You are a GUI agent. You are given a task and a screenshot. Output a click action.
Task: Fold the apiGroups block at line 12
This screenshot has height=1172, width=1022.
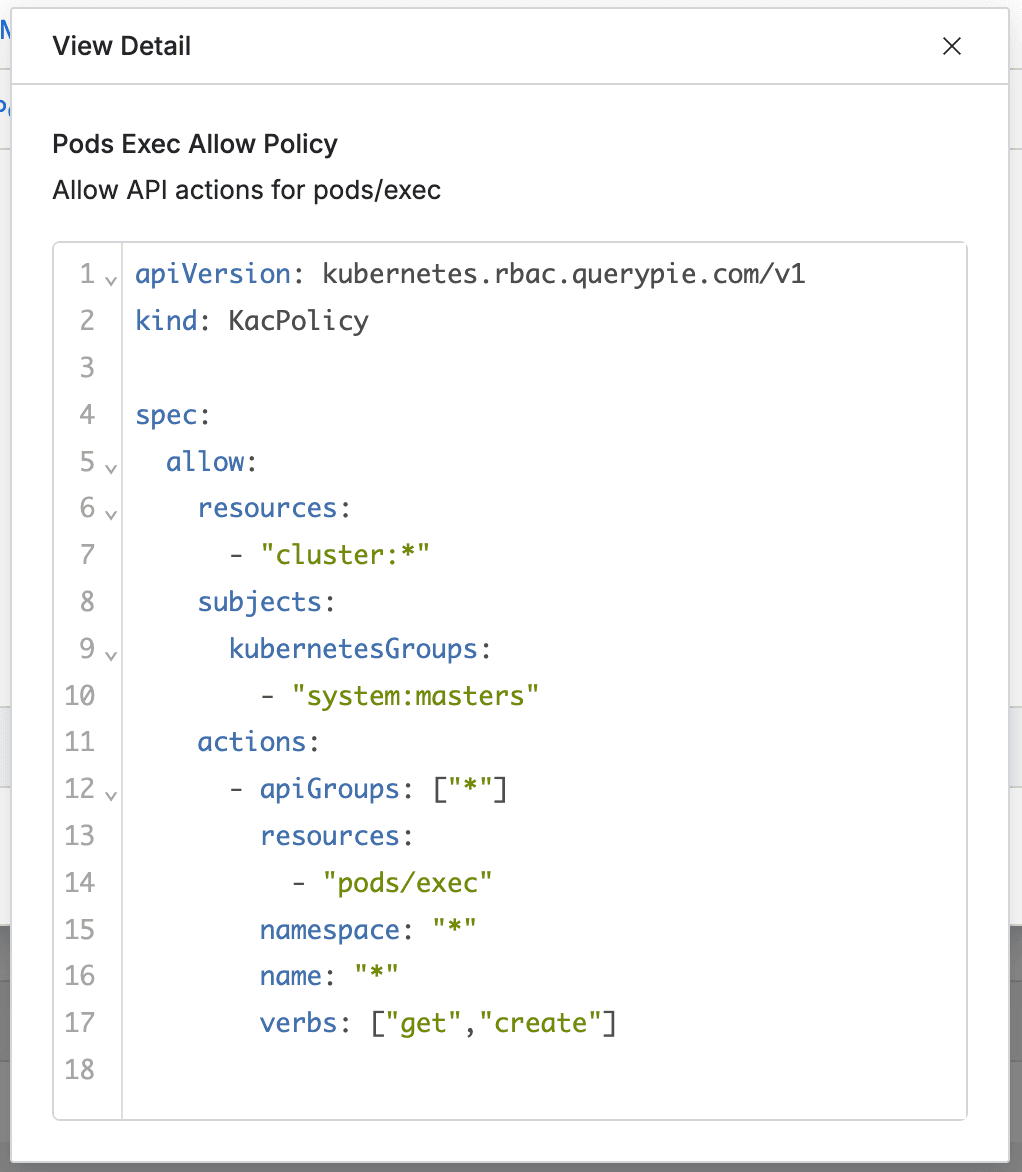[x=111, y=795]
